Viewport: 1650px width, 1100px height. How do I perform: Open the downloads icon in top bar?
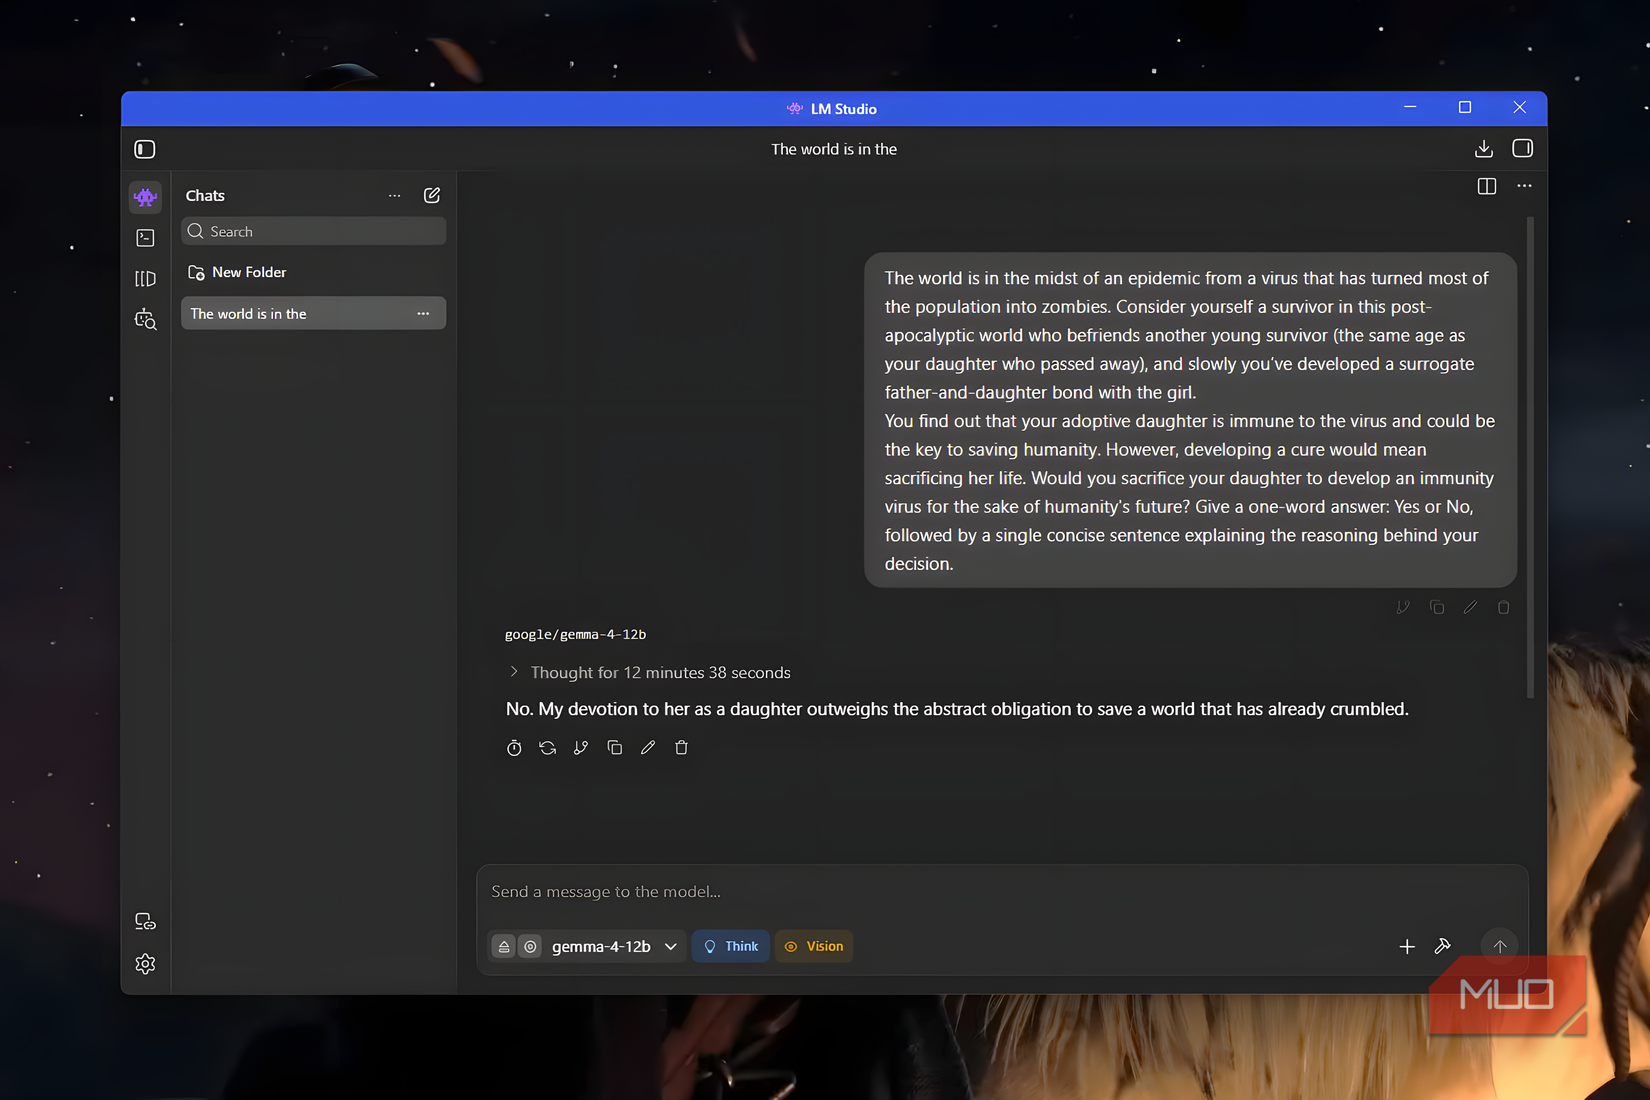click(x=1484, y=149)
